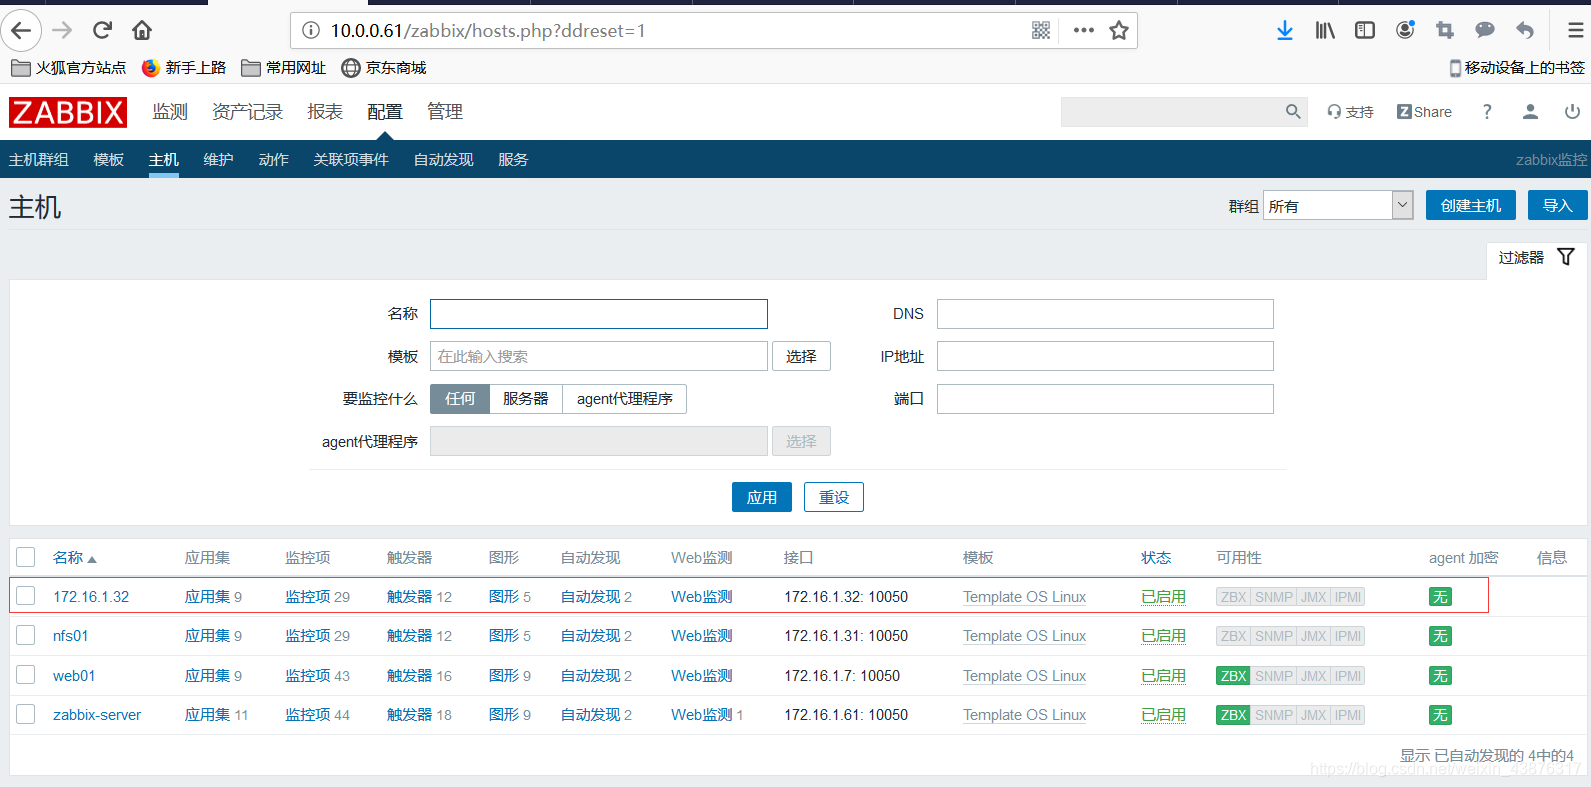
Task: Click the screenshot crop tool icon
Action: click(1445, 30)
